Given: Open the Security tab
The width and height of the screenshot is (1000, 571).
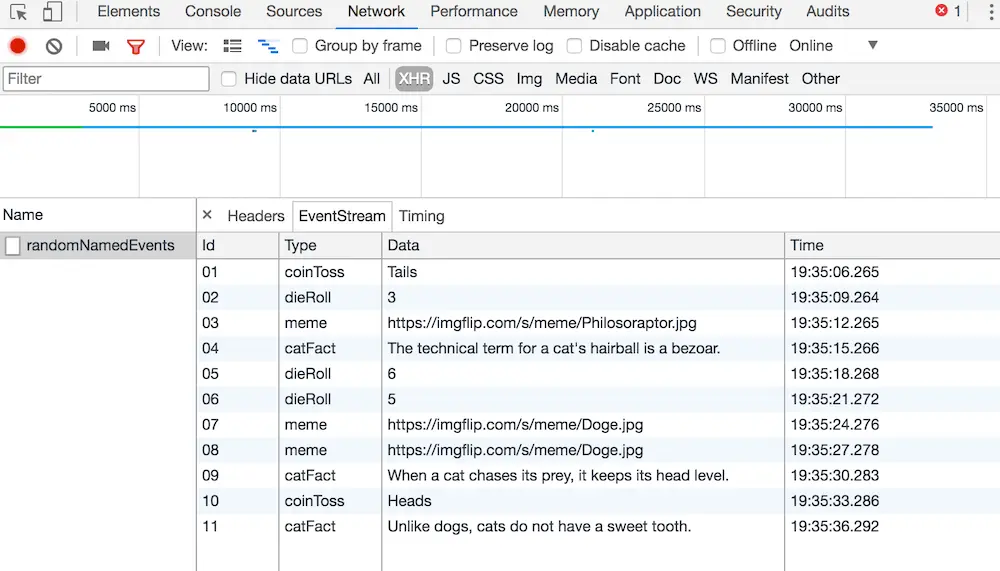Looking at the screenshot, I should pyautogui.click(x=754, y=11).
